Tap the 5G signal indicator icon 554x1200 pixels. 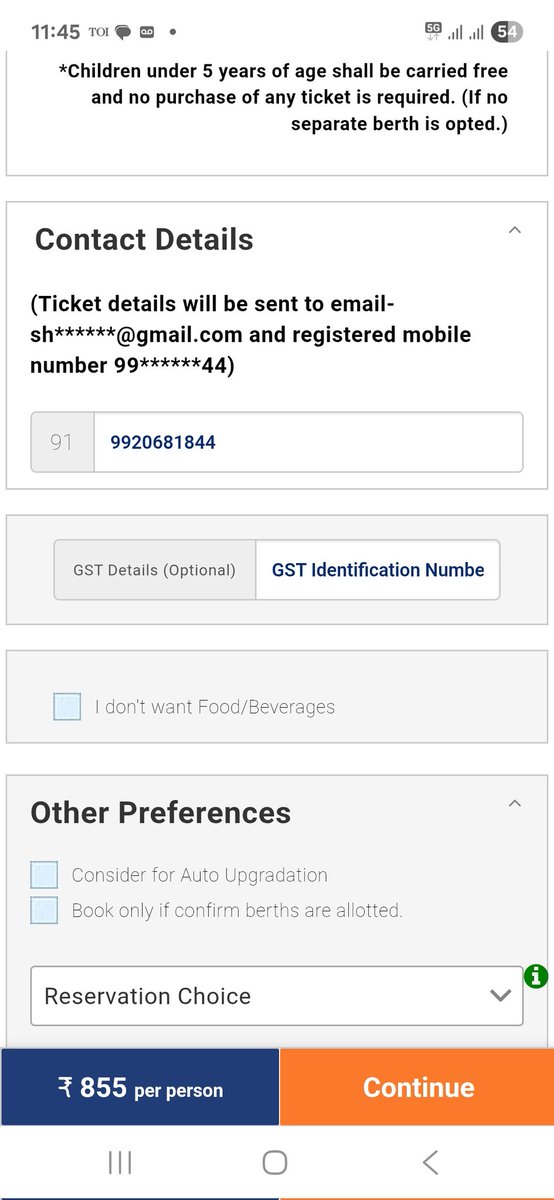tap(433, 31)
